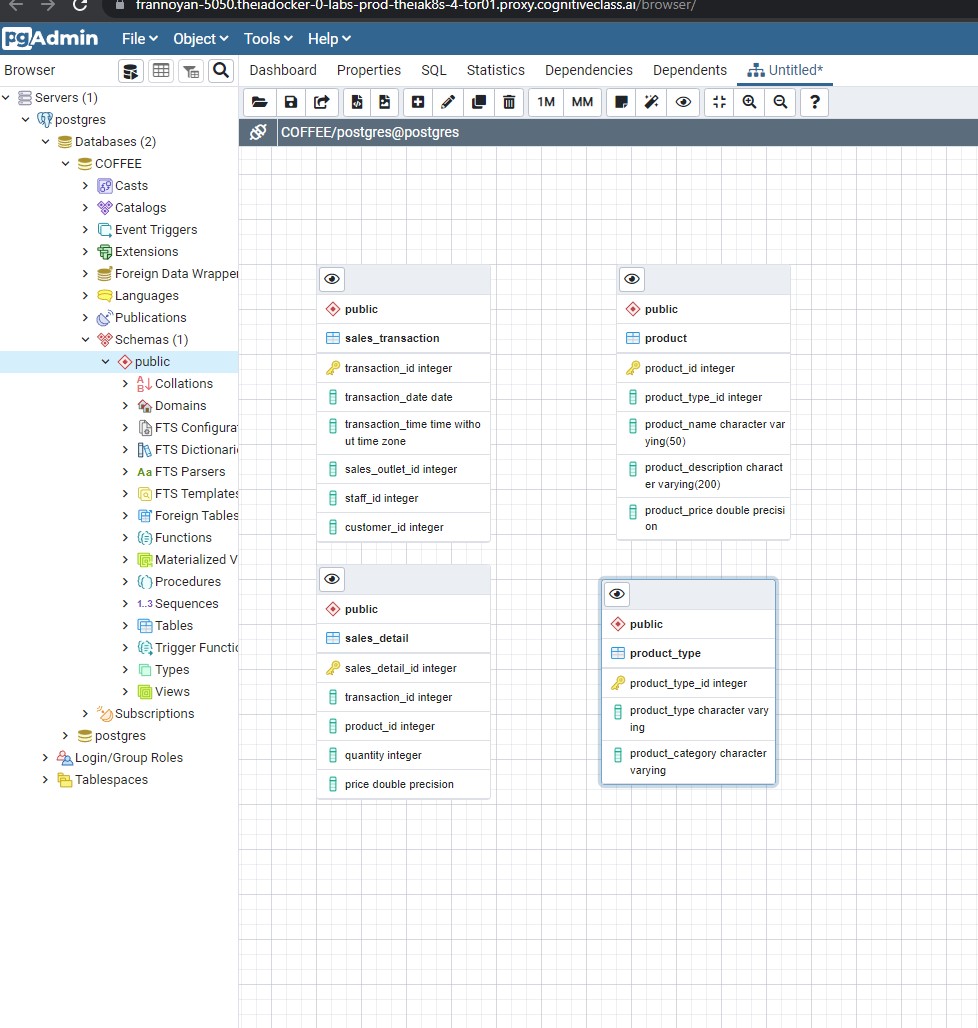Click the Save As share-arrow icon

[322, 102]
